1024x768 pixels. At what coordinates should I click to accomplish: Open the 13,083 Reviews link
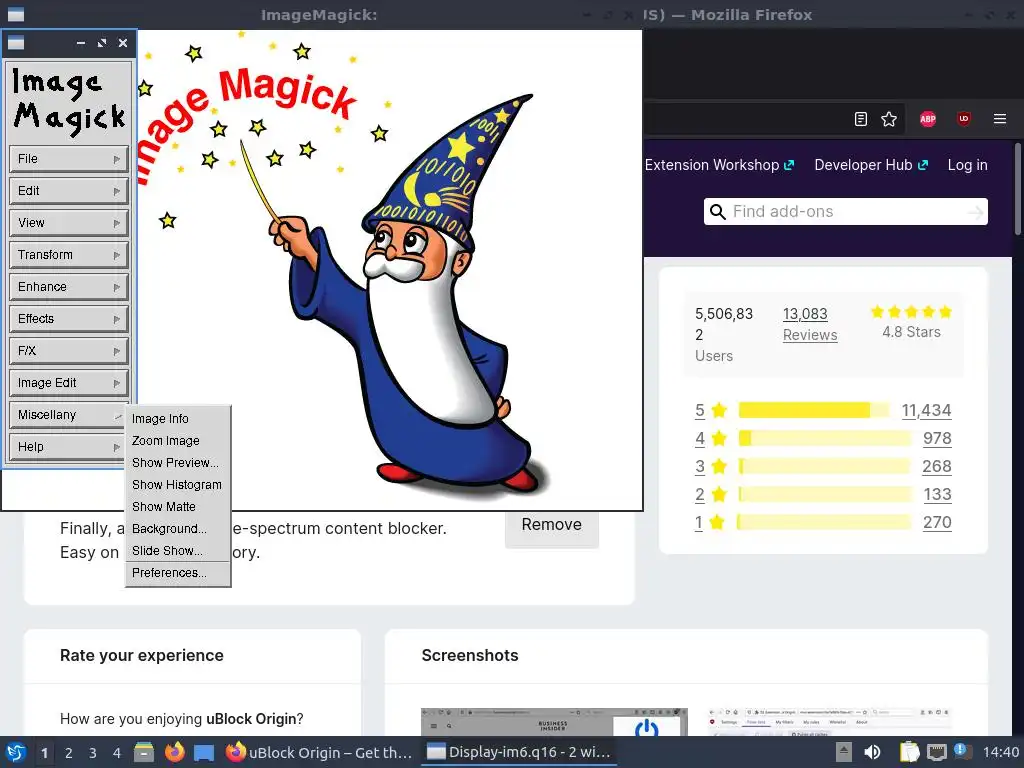[x=810, y=324]
